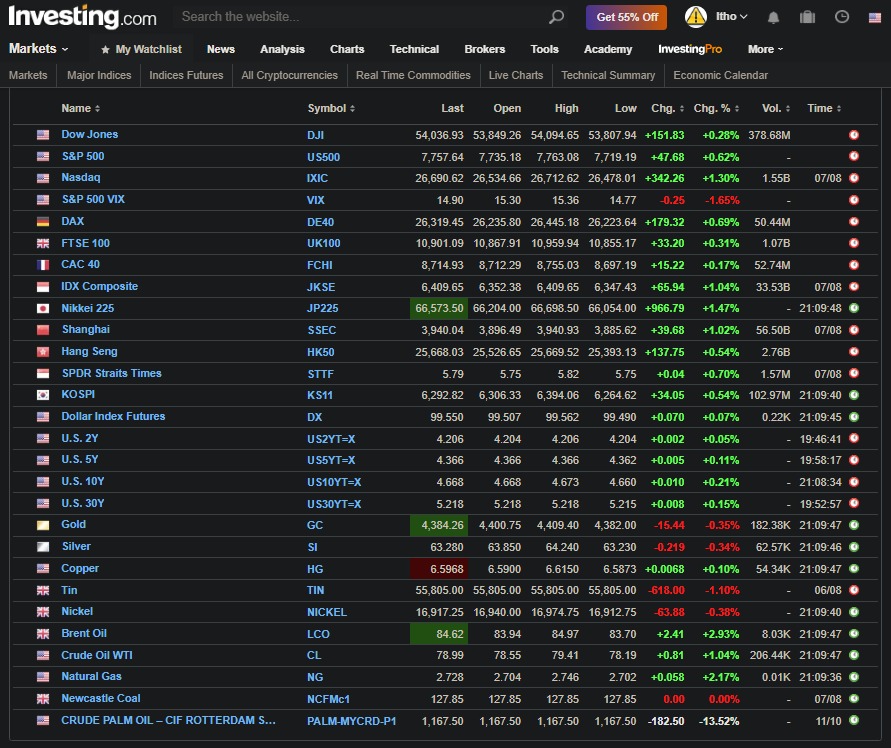Click the UK flag next to FTSE 100
Screen dimensions: 891x748
click(43, 243)
